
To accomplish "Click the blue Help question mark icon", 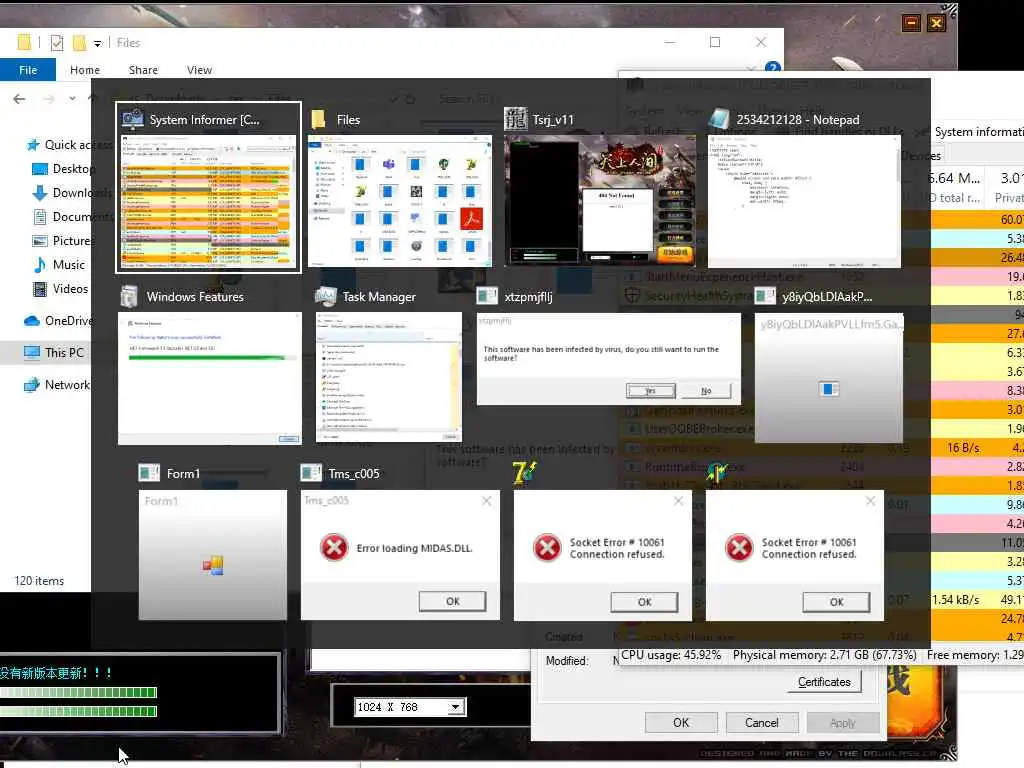I will 773,66.
